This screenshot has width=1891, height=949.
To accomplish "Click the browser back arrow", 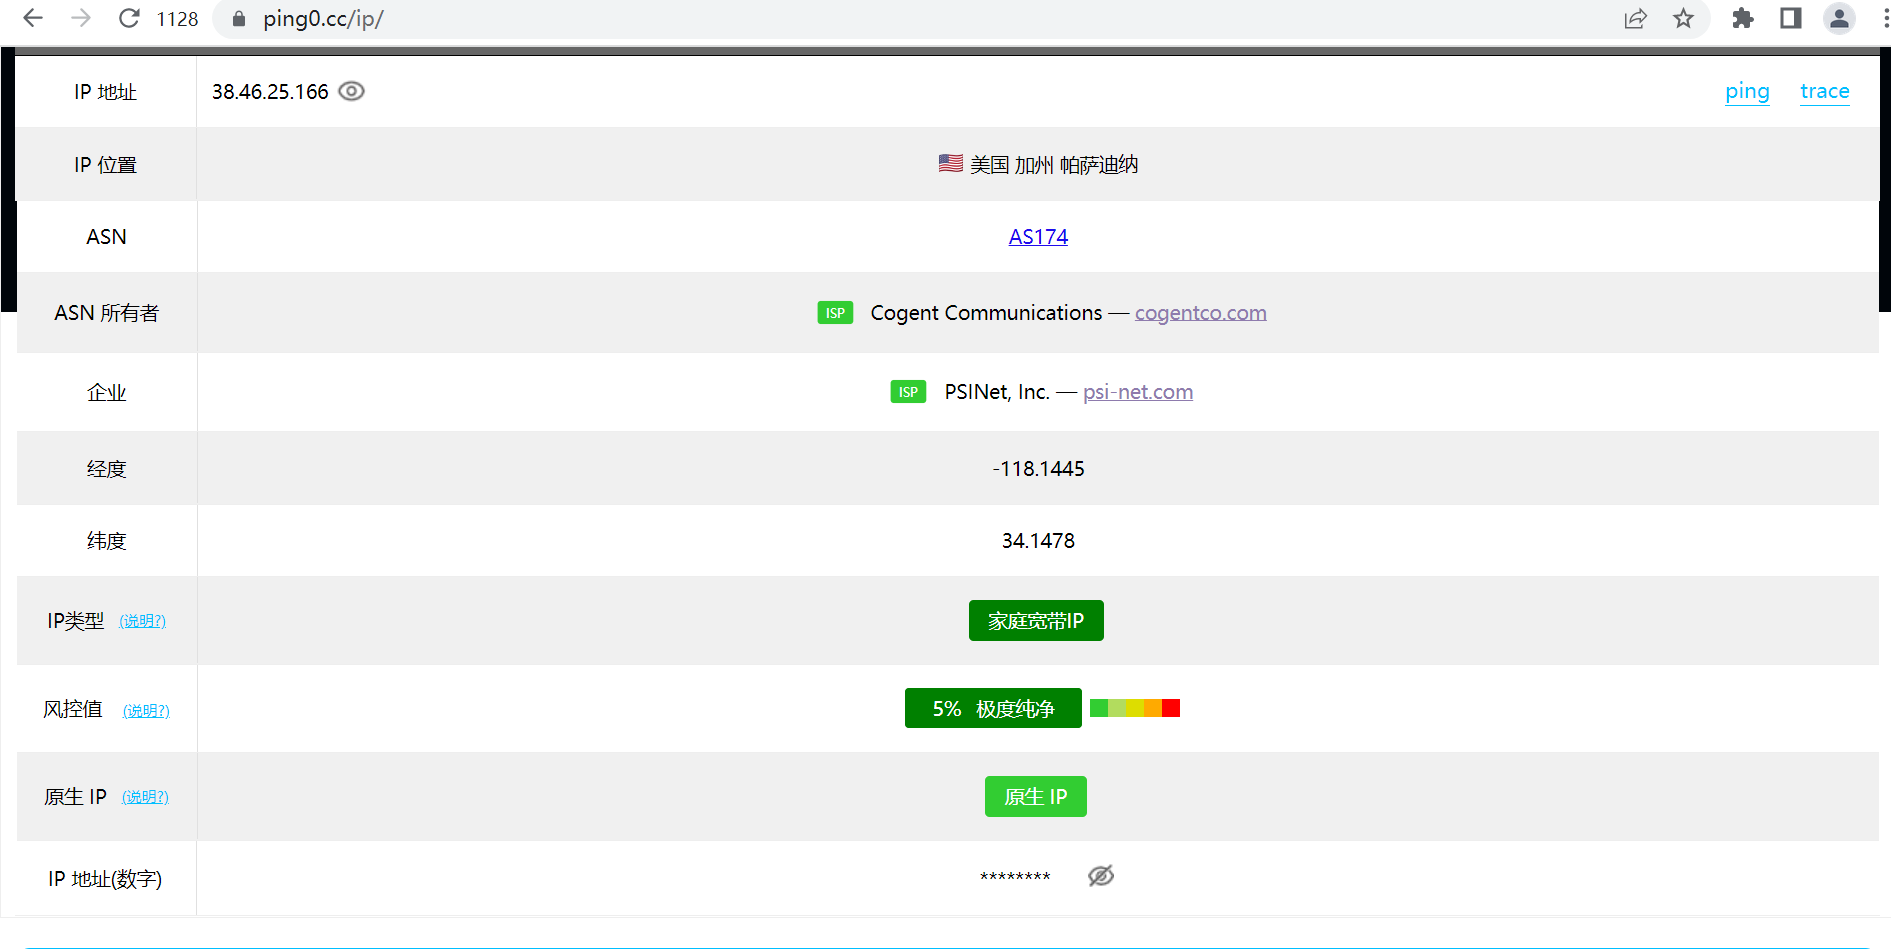I will [x=33, y=18].
